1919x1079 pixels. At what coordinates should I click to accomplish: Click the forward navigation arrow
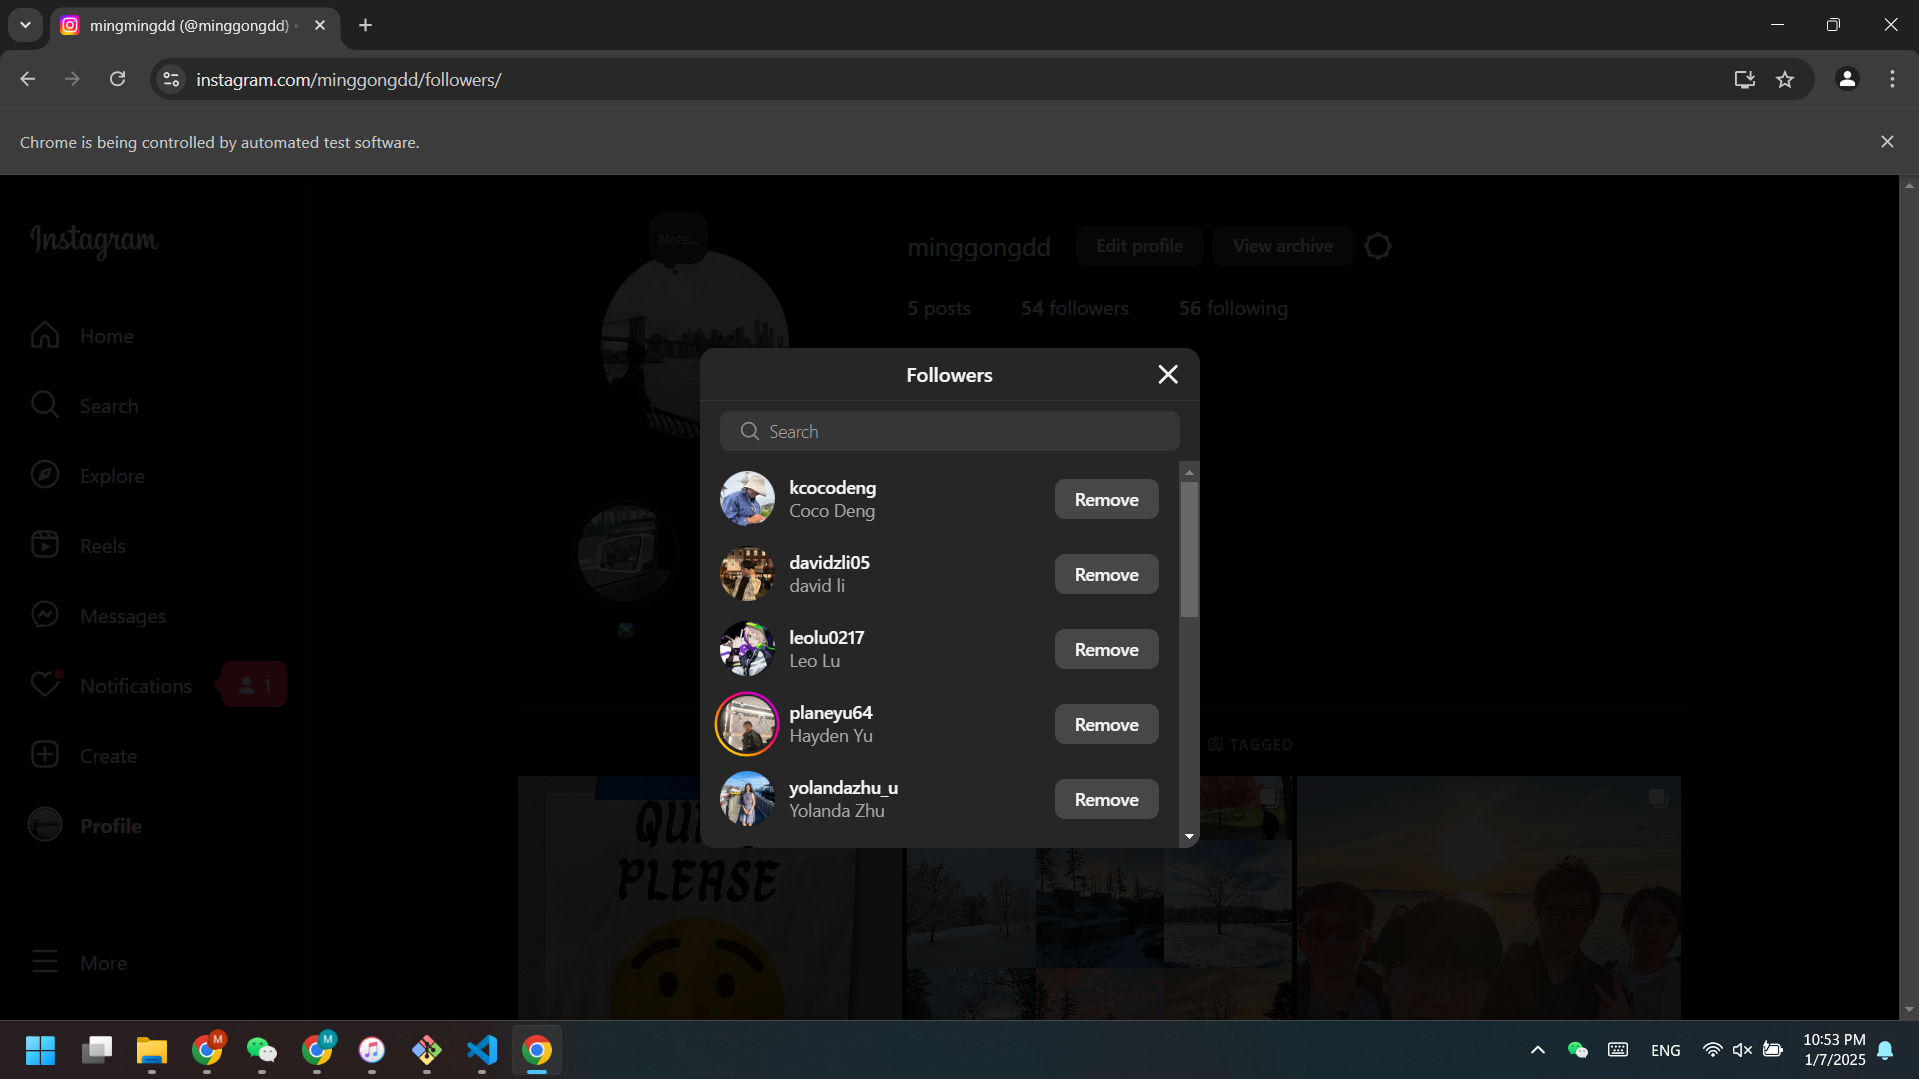pos(72,79)
